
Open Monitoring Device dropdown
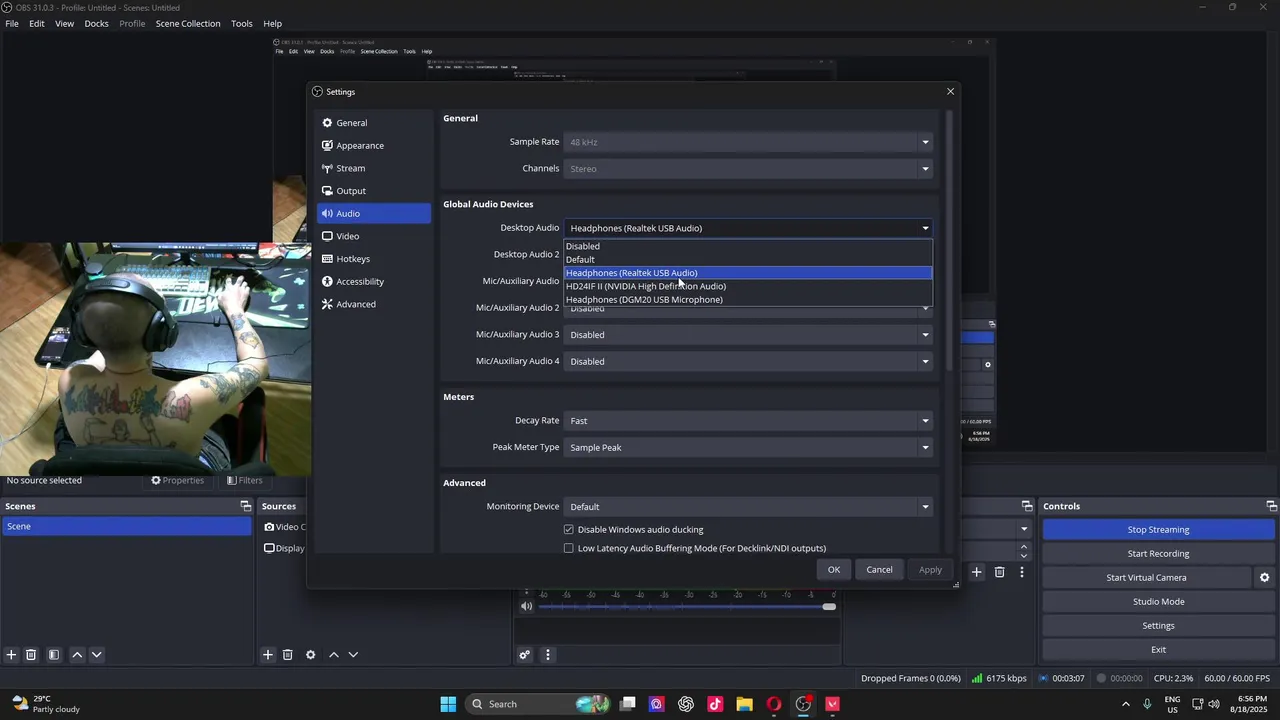(748, 507)
